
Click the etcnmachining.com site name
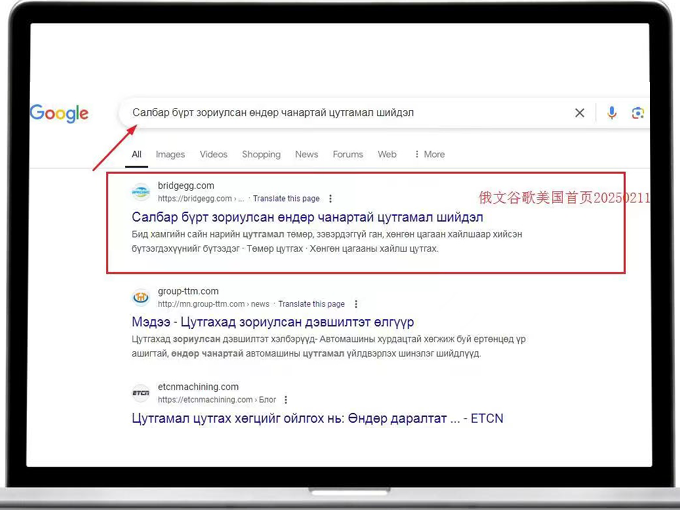198,387
